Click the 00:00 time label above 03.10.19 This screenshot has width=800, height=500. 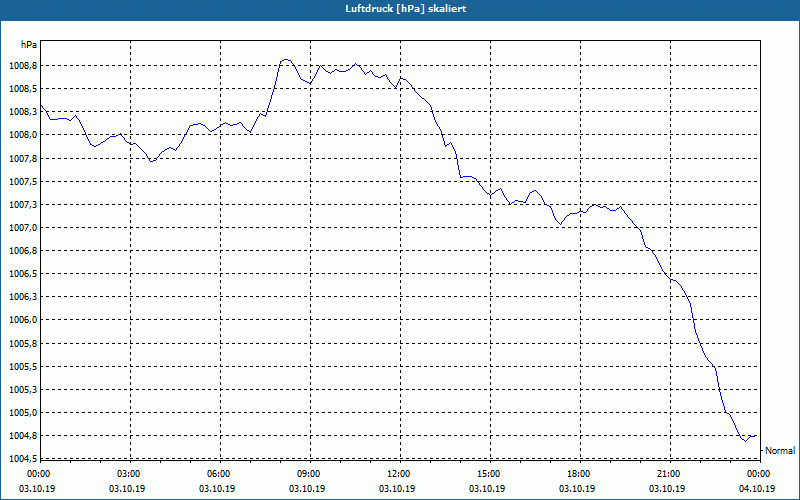(38, 474)
